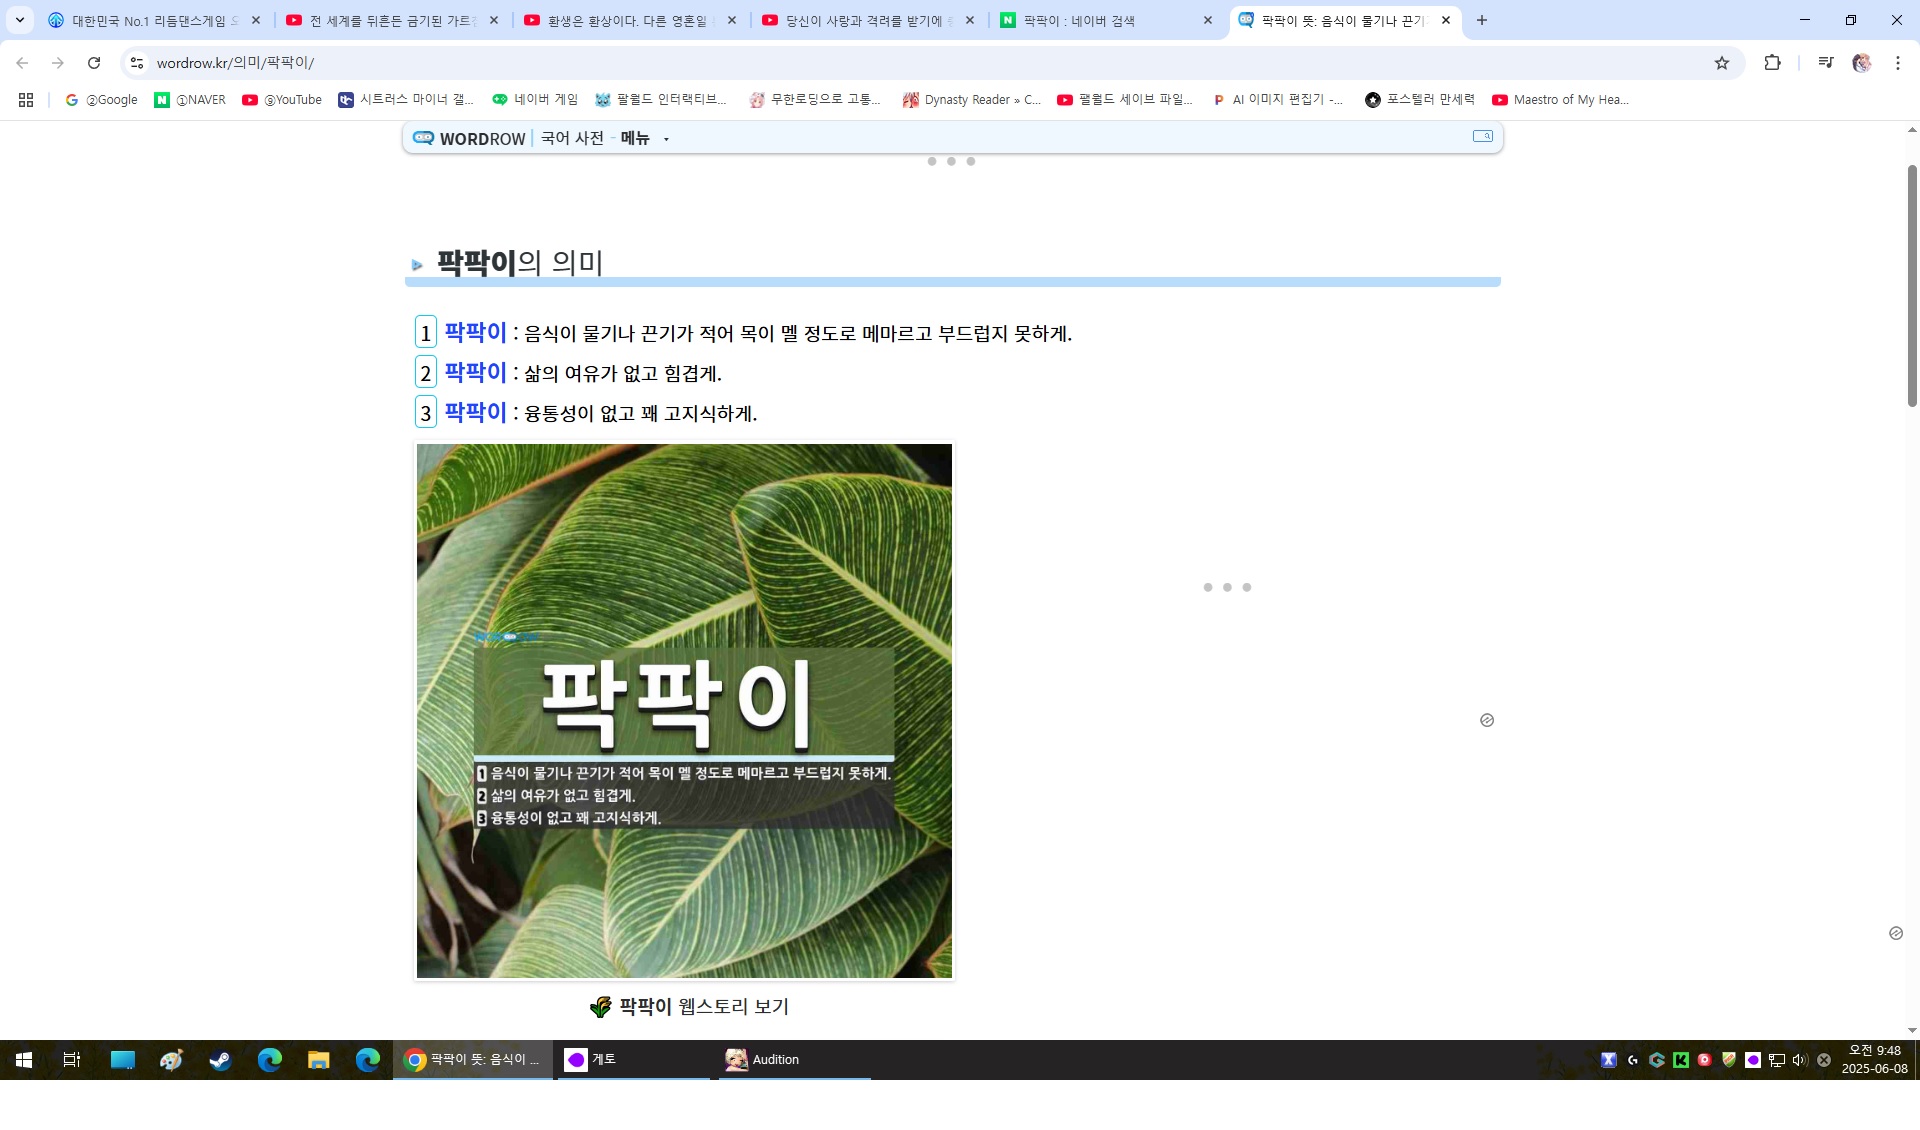Expand the 팍팍이의 의미 heading triangle
Image resolution: width=1920 pixels, height=1130 pixels.
417,265
